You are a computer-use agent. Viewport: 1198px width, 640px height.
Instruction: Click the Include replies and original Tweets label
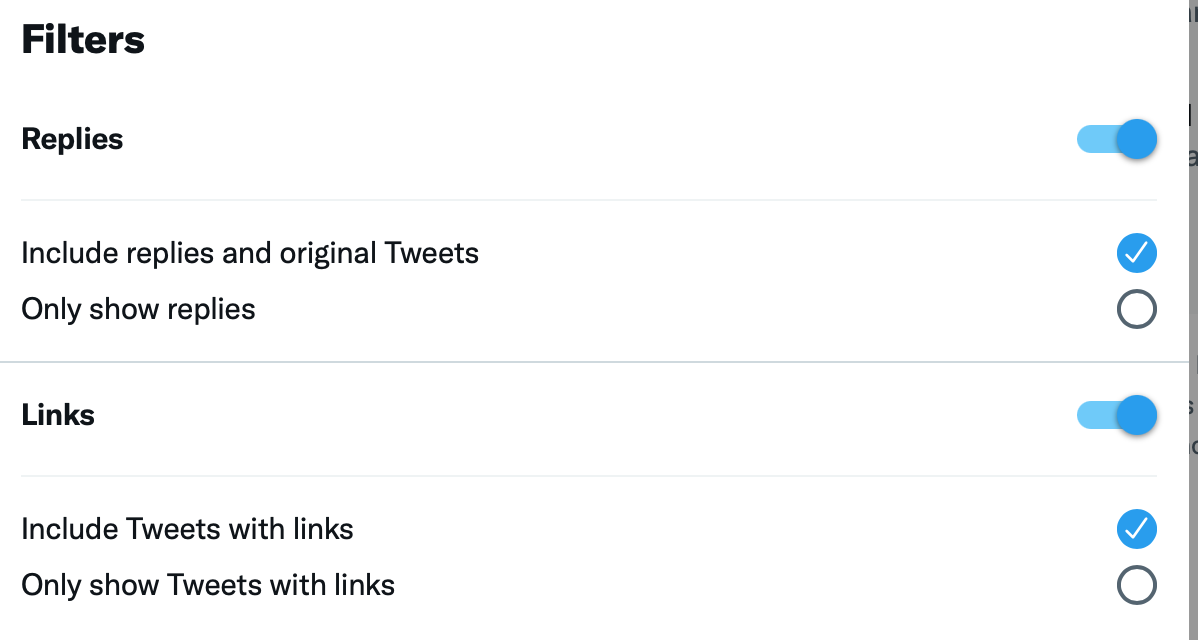point(250,253)
